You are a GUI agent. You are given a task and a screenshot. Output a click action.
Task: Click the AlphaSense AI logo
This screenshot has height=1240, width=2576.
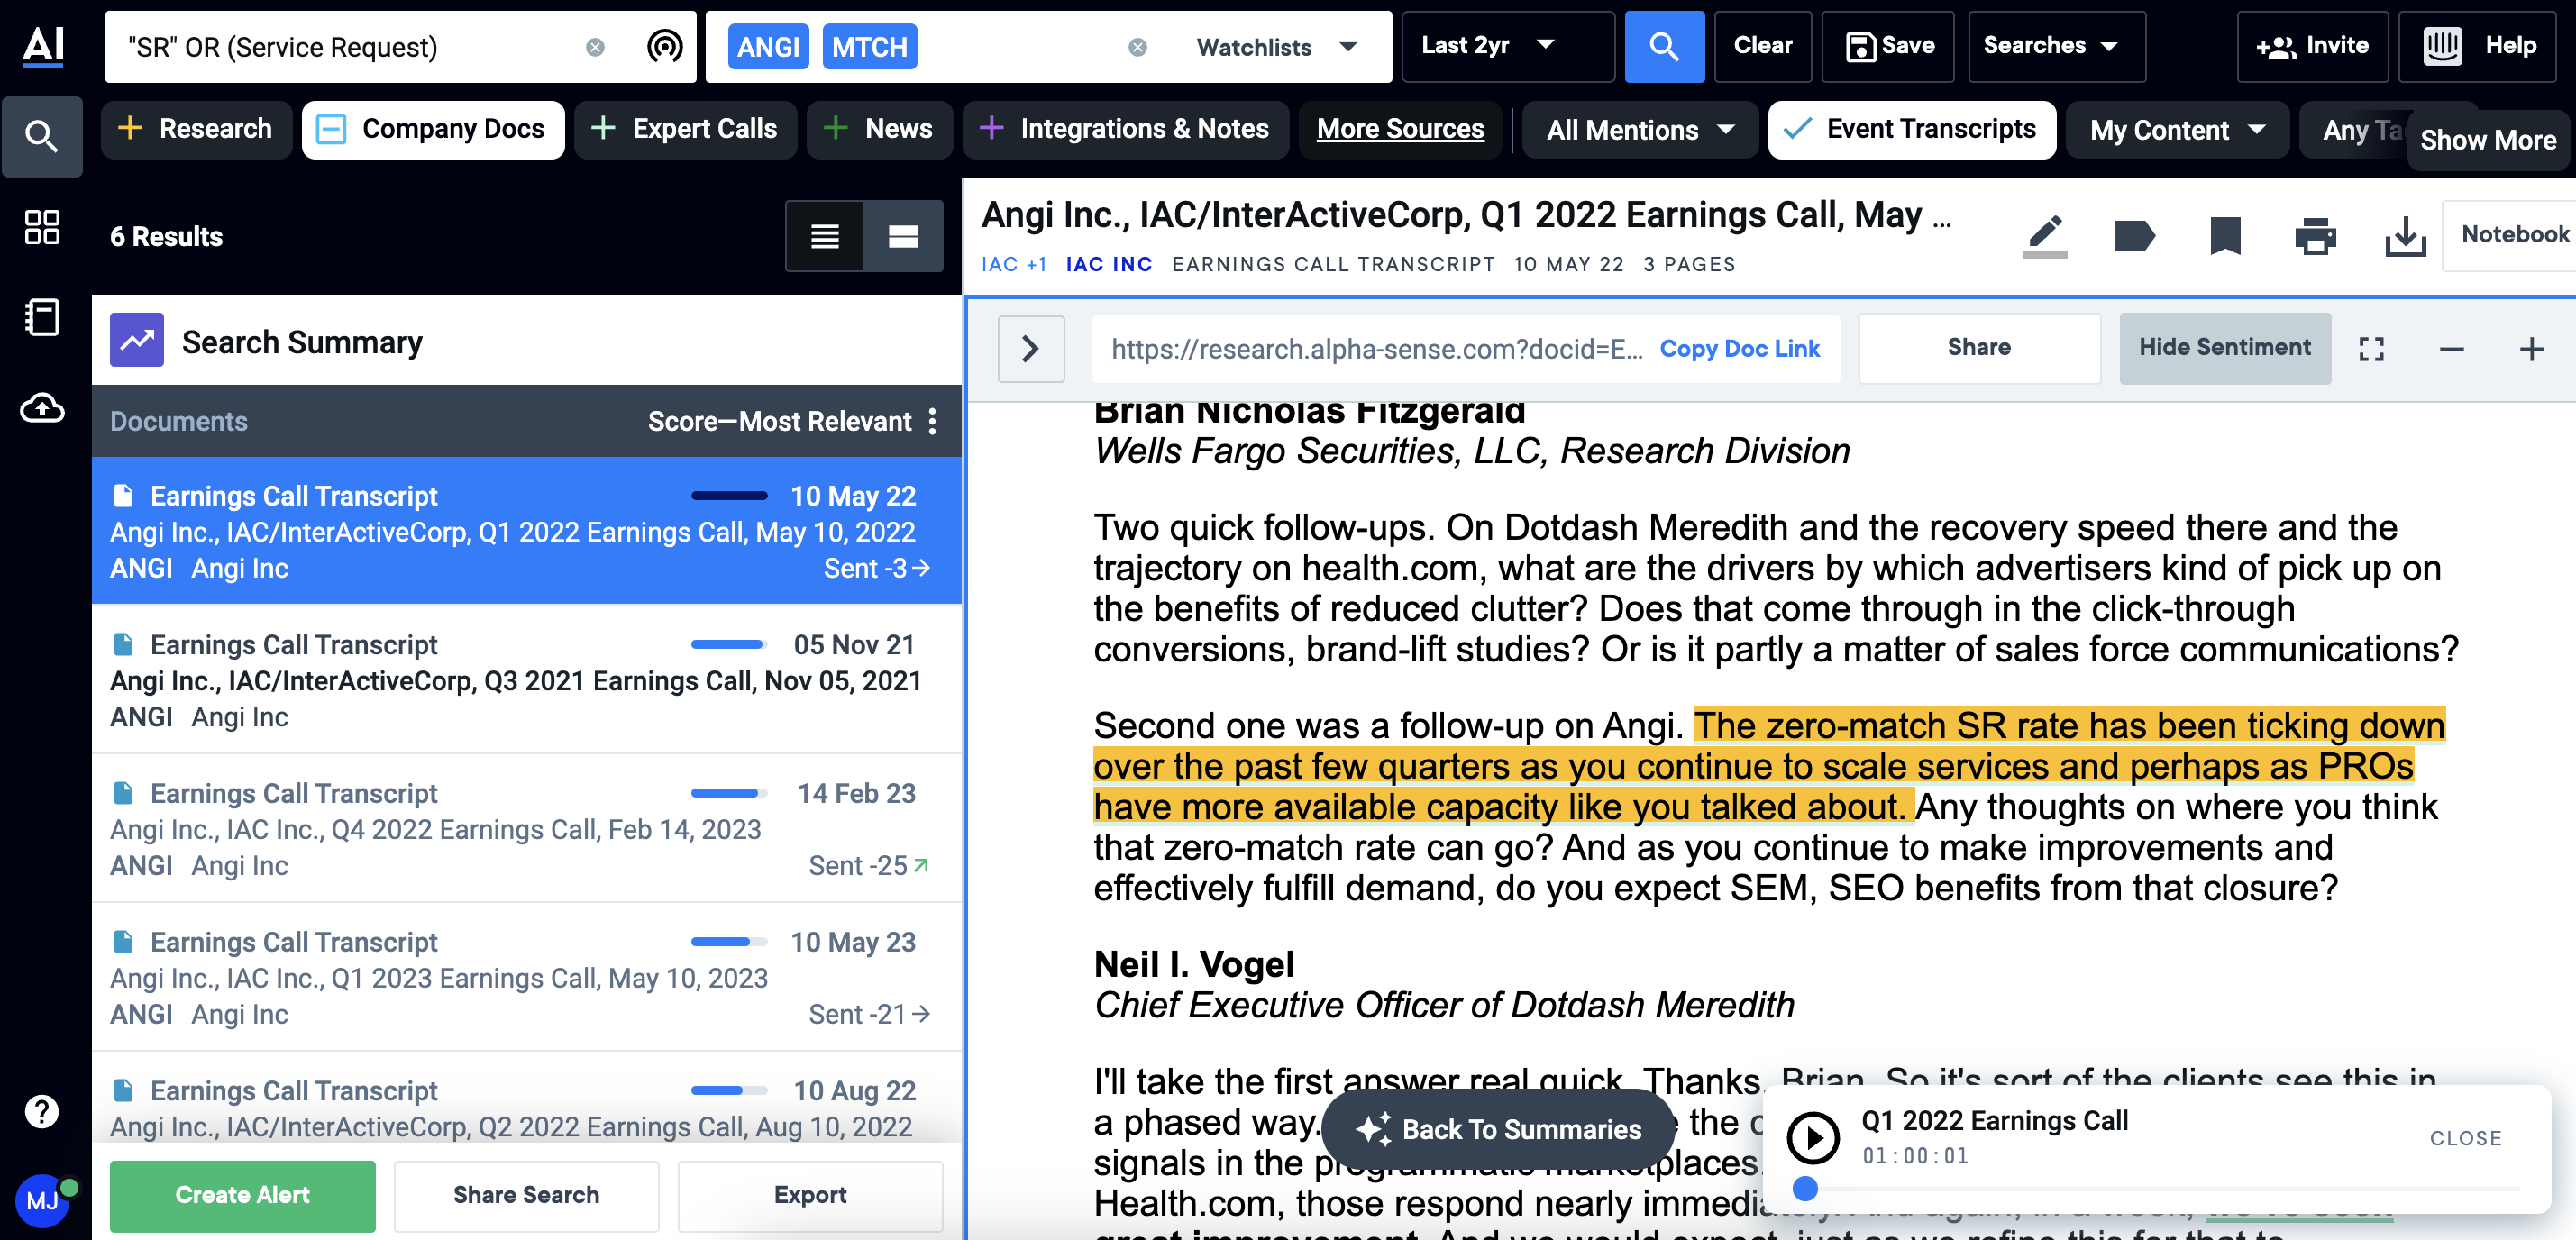click(43, 45)
